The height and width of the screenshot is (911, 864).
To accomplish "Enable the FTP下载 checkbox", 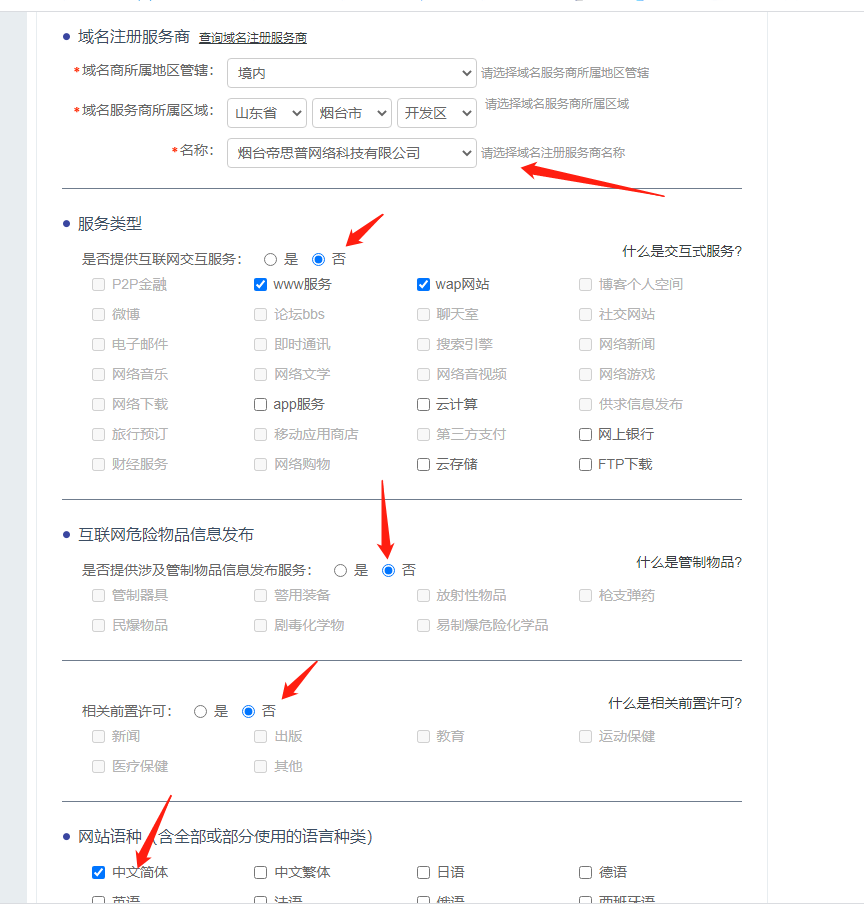I will click(x=586, y=464).
